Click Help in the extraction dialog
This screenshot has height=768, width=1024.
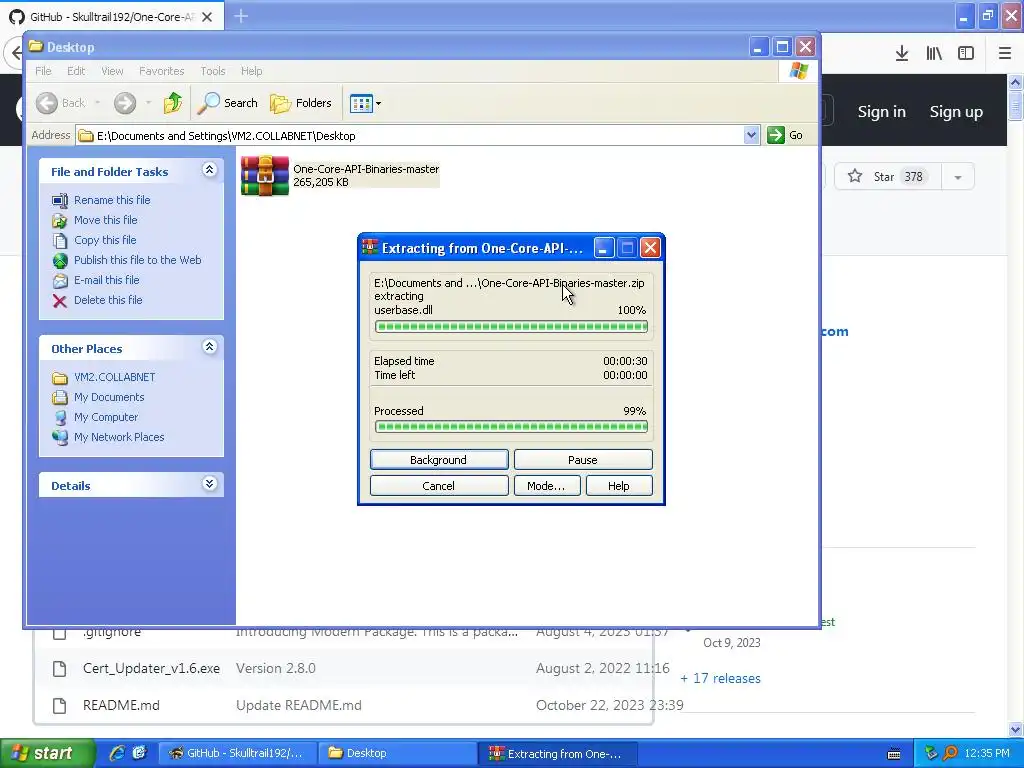pos(618,486)
